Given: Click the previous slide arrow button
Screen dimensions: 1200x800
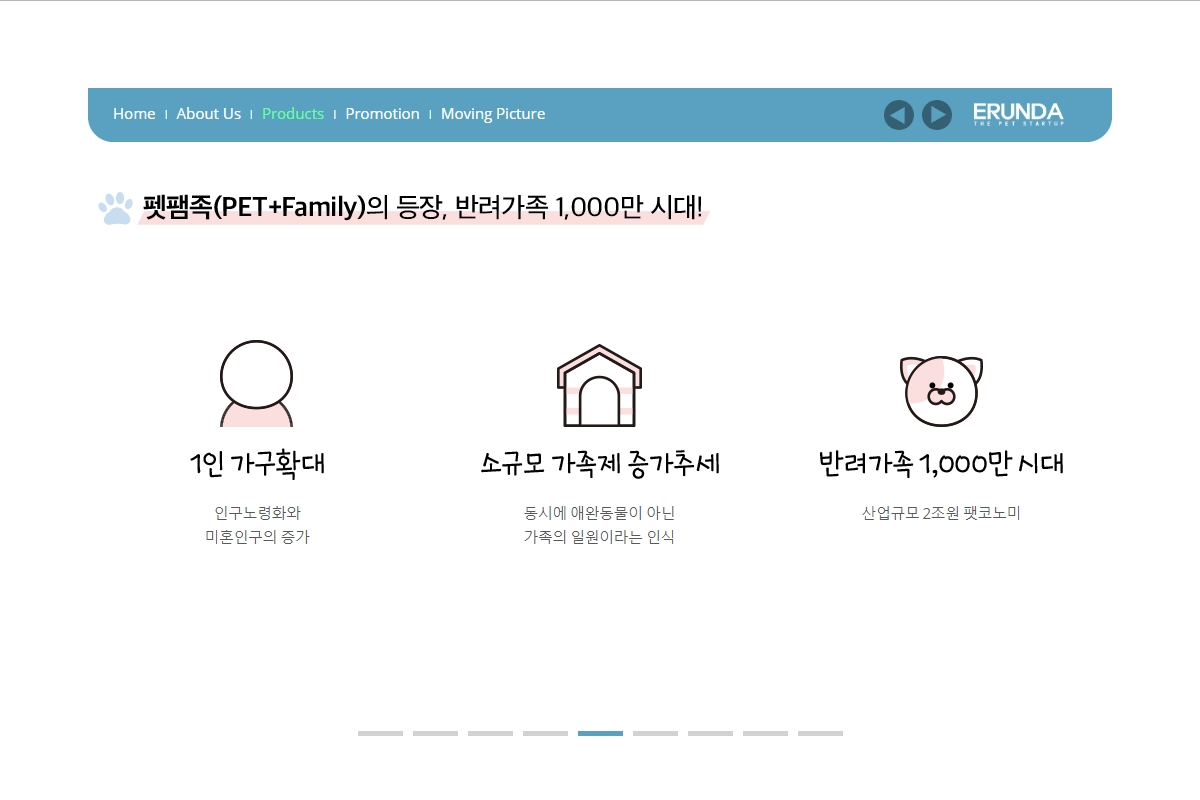Looking at the screenshot, I should [899, 115].
